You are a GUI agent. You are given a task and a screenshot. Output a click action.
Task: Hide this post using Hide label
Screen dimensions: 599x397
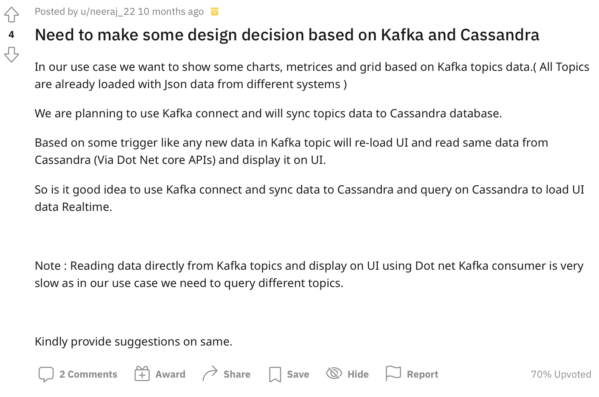[358, 374]
